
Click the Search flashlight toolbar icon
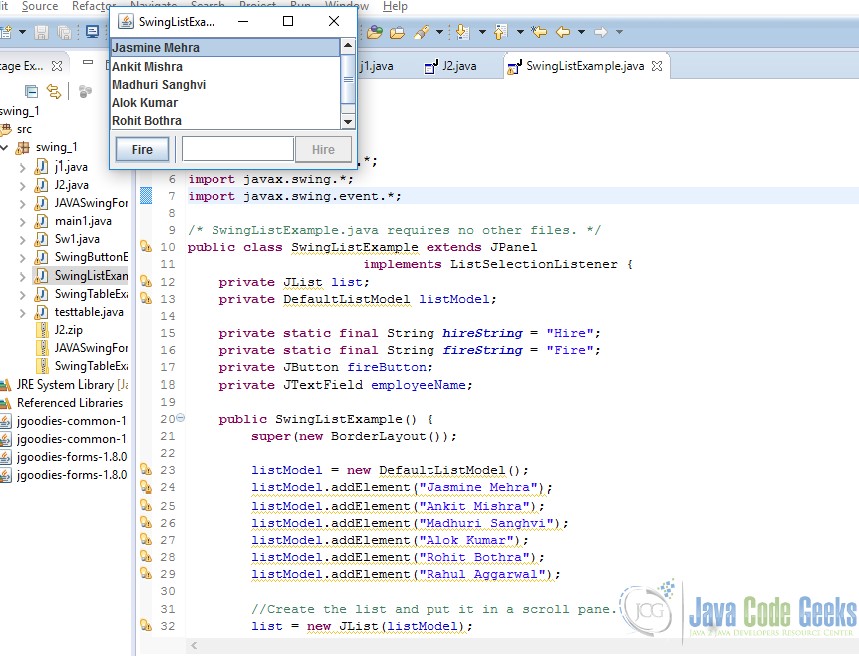click(x=421, y=32)
